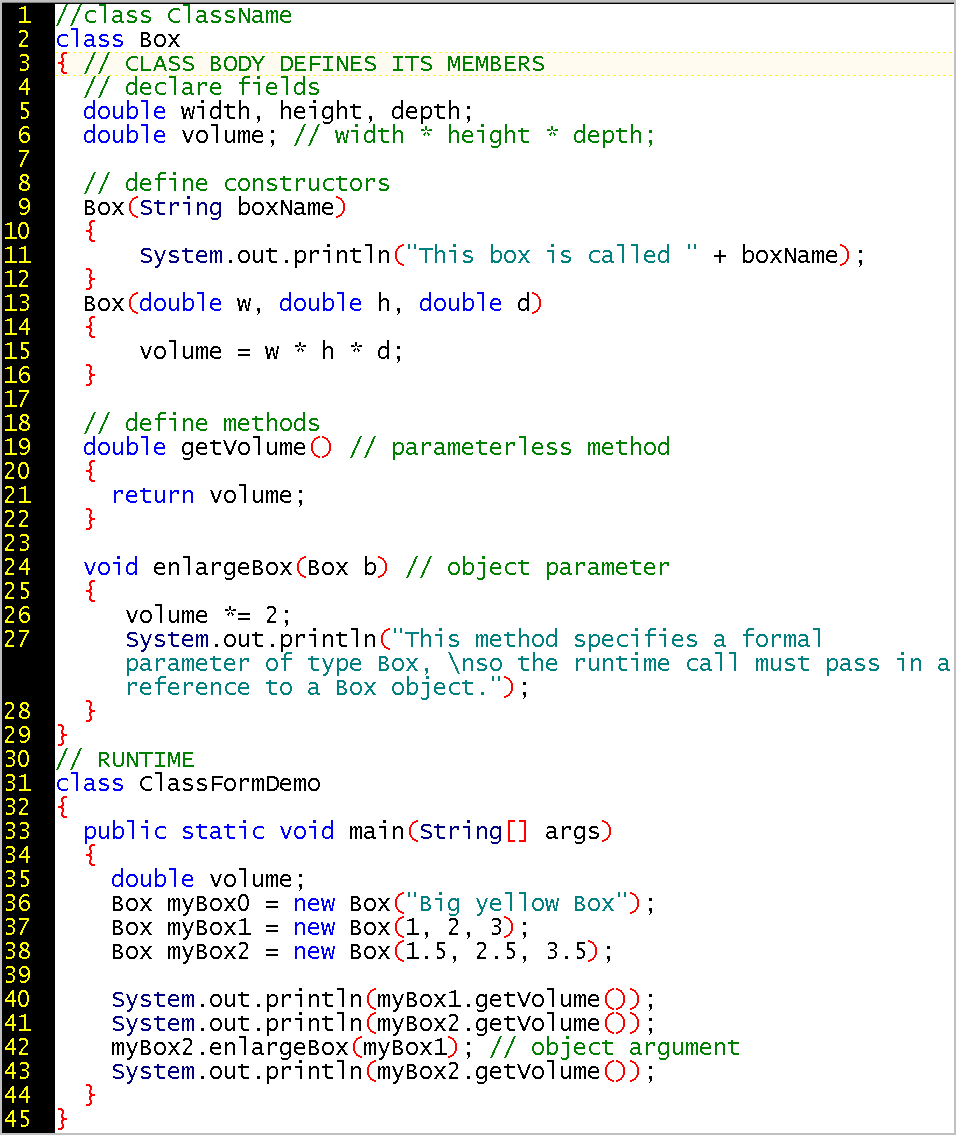Click line number 45 in the gutter
The image size is (956, 1135).
tap(17, 1119)
